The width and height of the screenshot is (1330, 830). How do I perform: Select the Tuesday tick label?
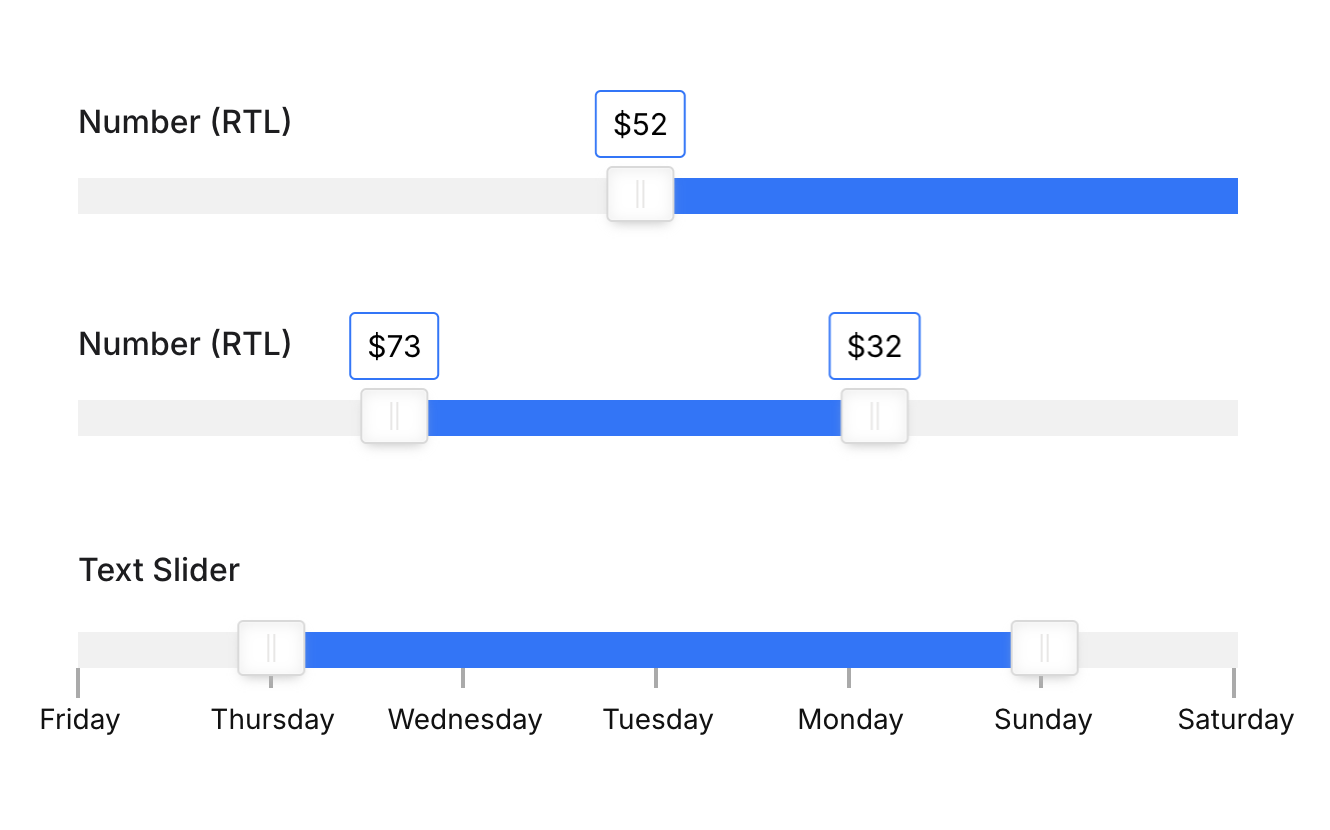point(658,719)
